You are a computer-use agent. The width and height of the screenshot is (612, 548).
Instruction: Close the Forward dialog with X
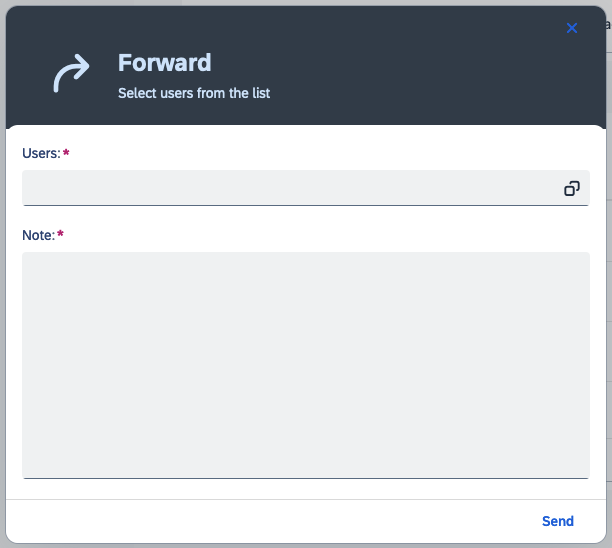click(572, 28)
